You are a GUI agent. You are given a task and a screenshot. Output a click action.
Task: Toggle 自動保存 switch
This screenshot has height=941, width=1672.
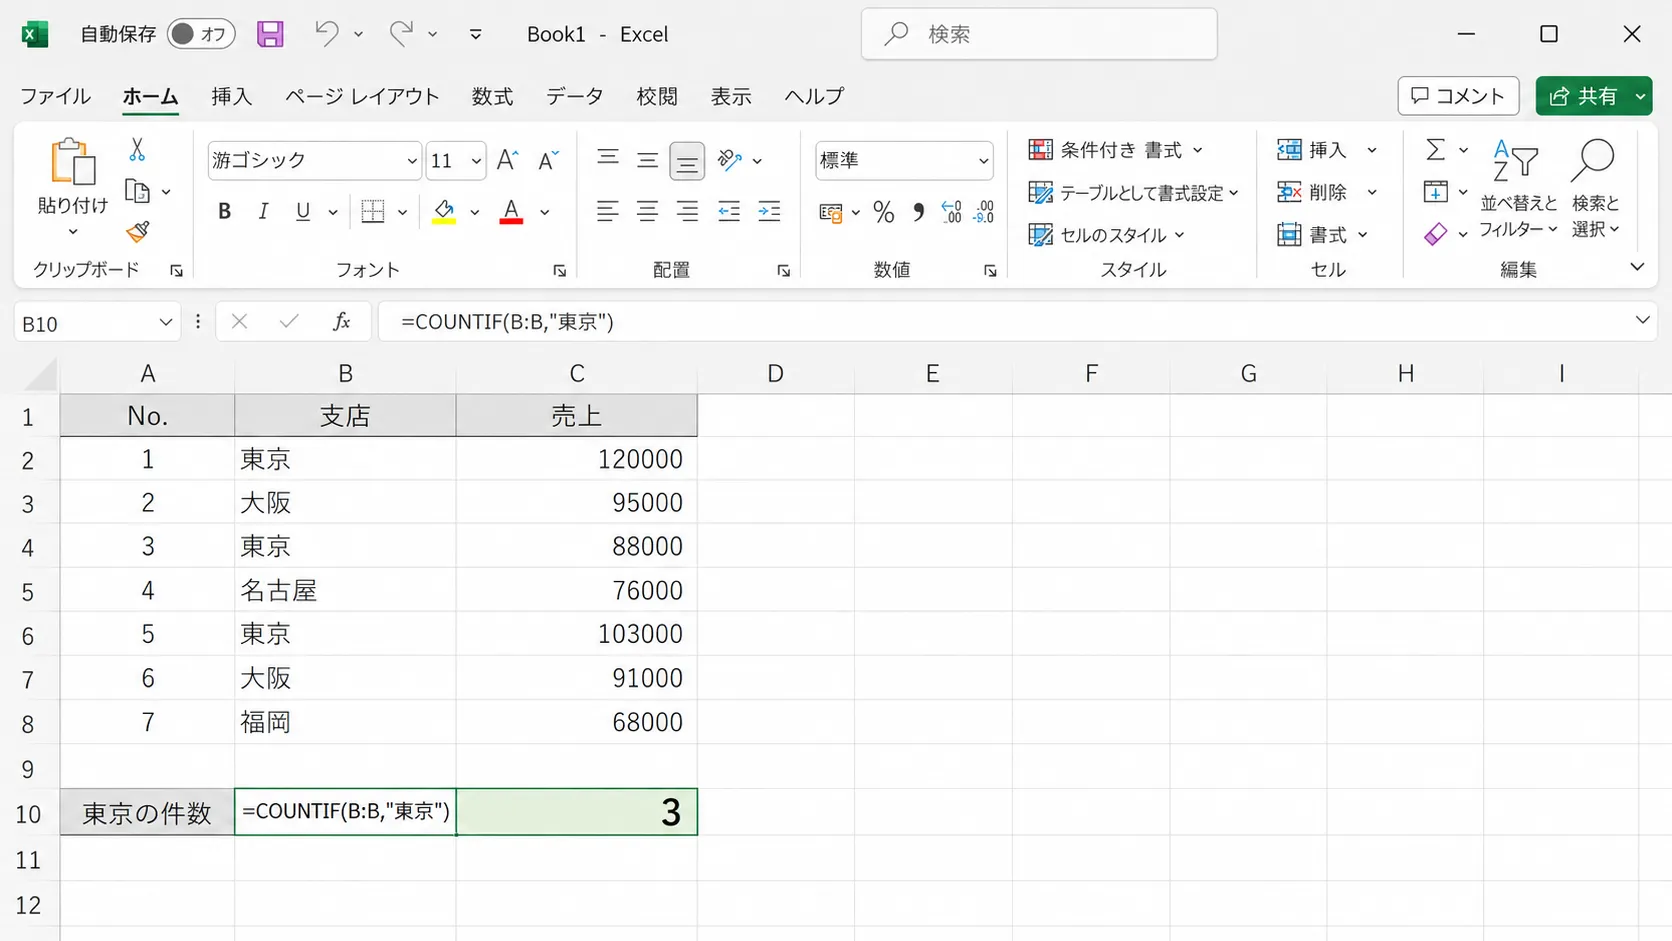point(200,34)
